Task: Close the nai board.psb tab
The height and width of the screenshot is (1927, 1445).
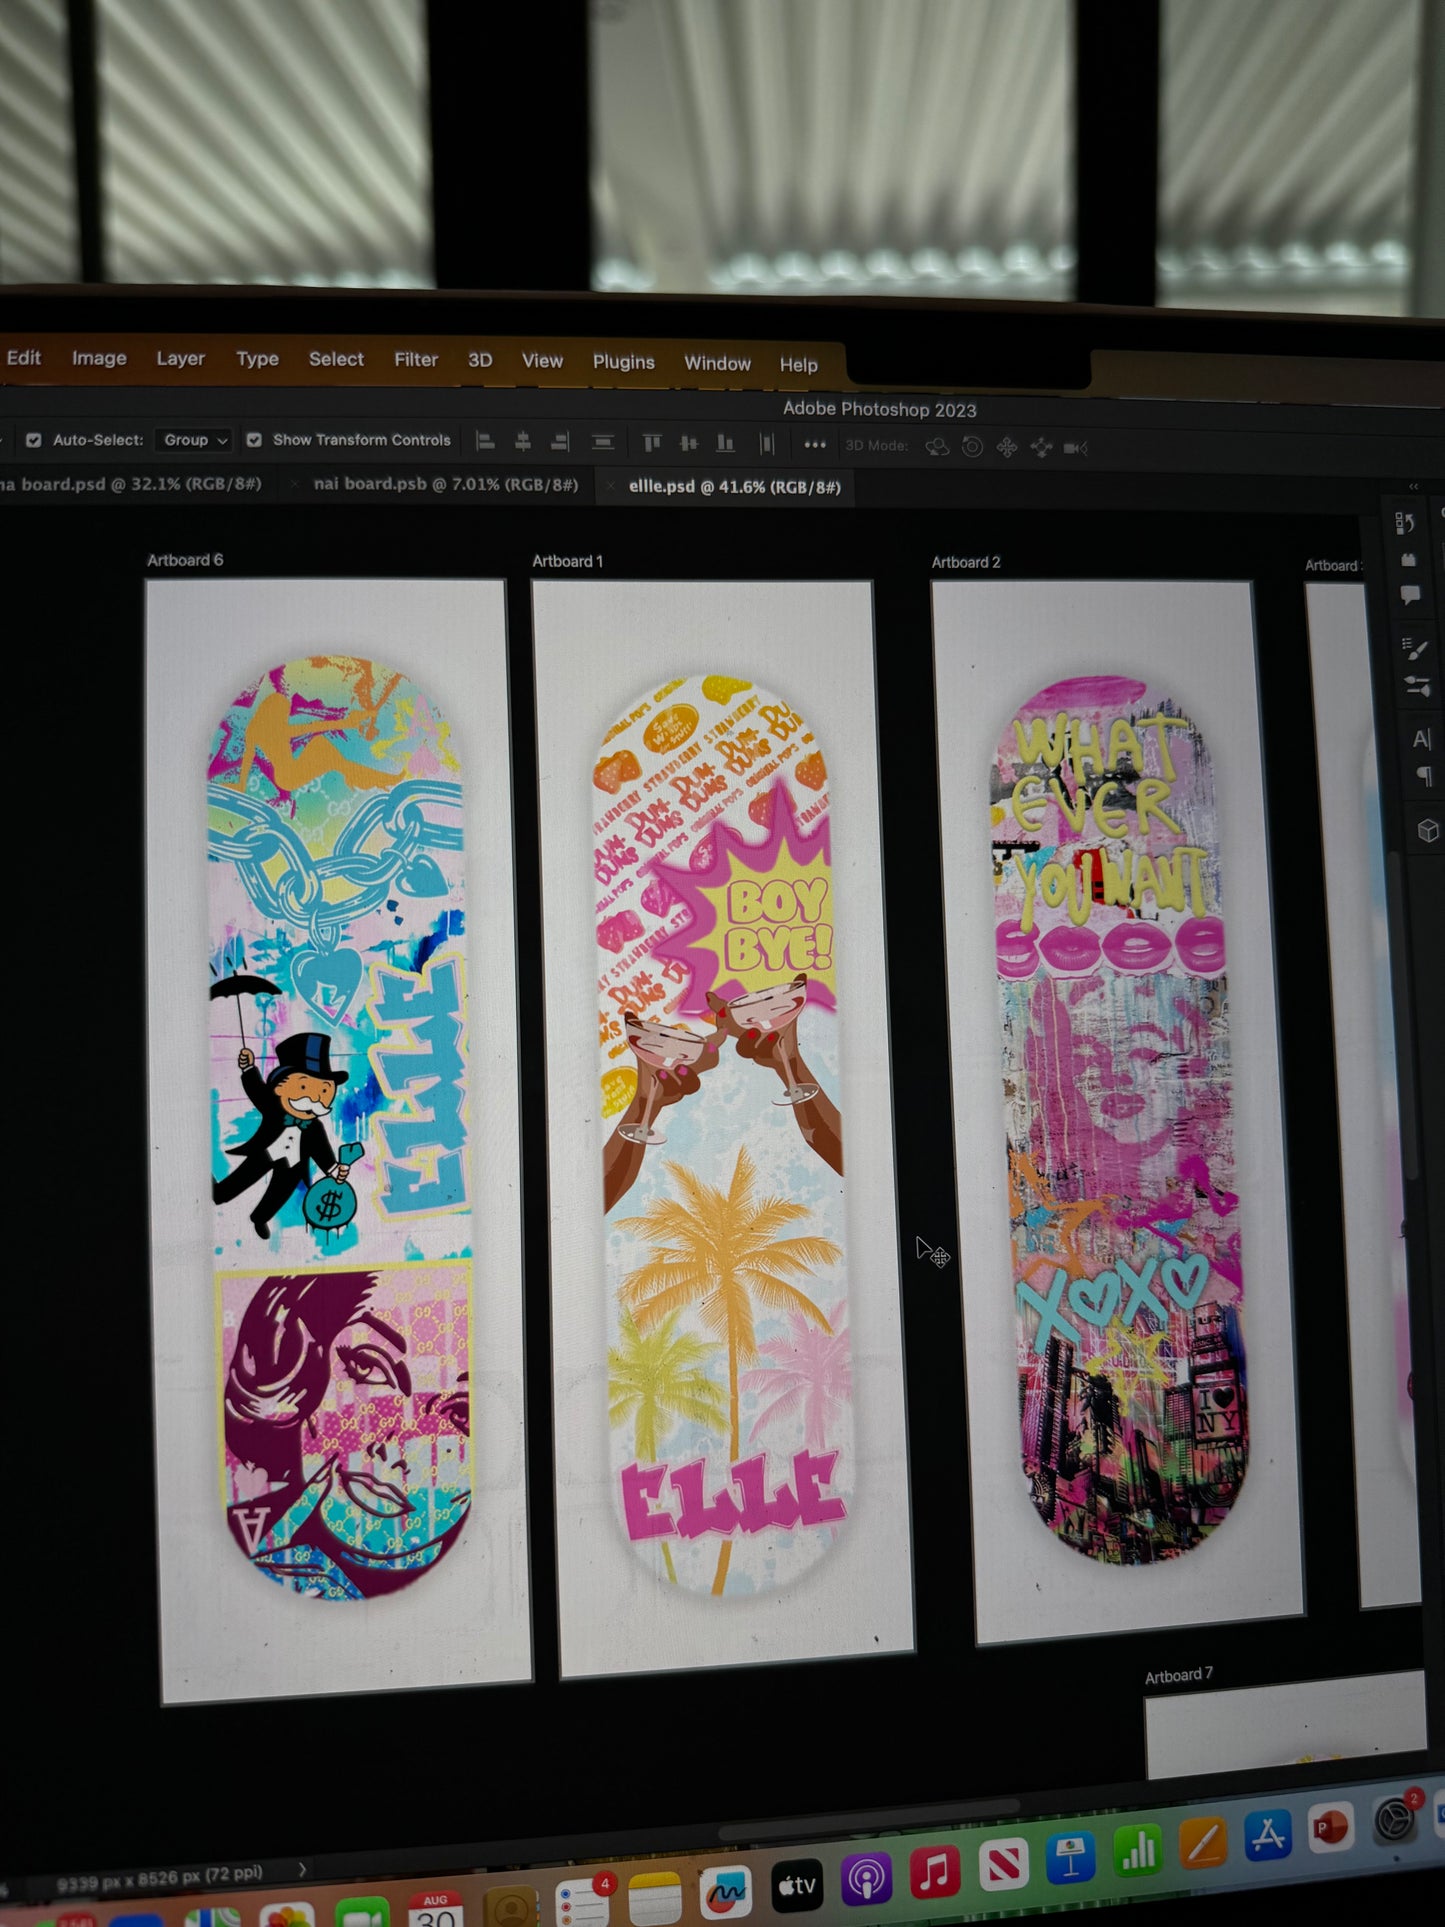Action: [x=294, y=484]
